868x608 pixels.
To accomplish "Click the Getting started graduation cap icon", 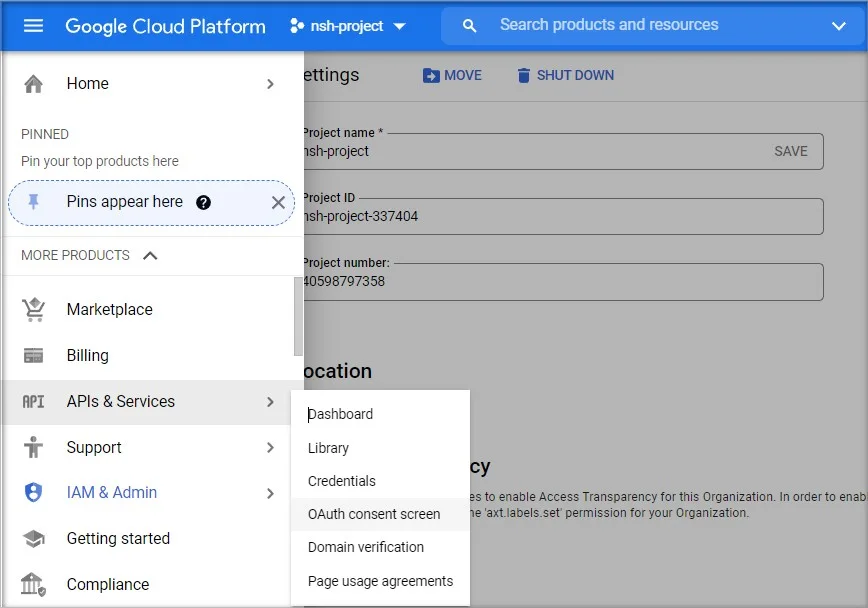I will (x=33, y=539).
